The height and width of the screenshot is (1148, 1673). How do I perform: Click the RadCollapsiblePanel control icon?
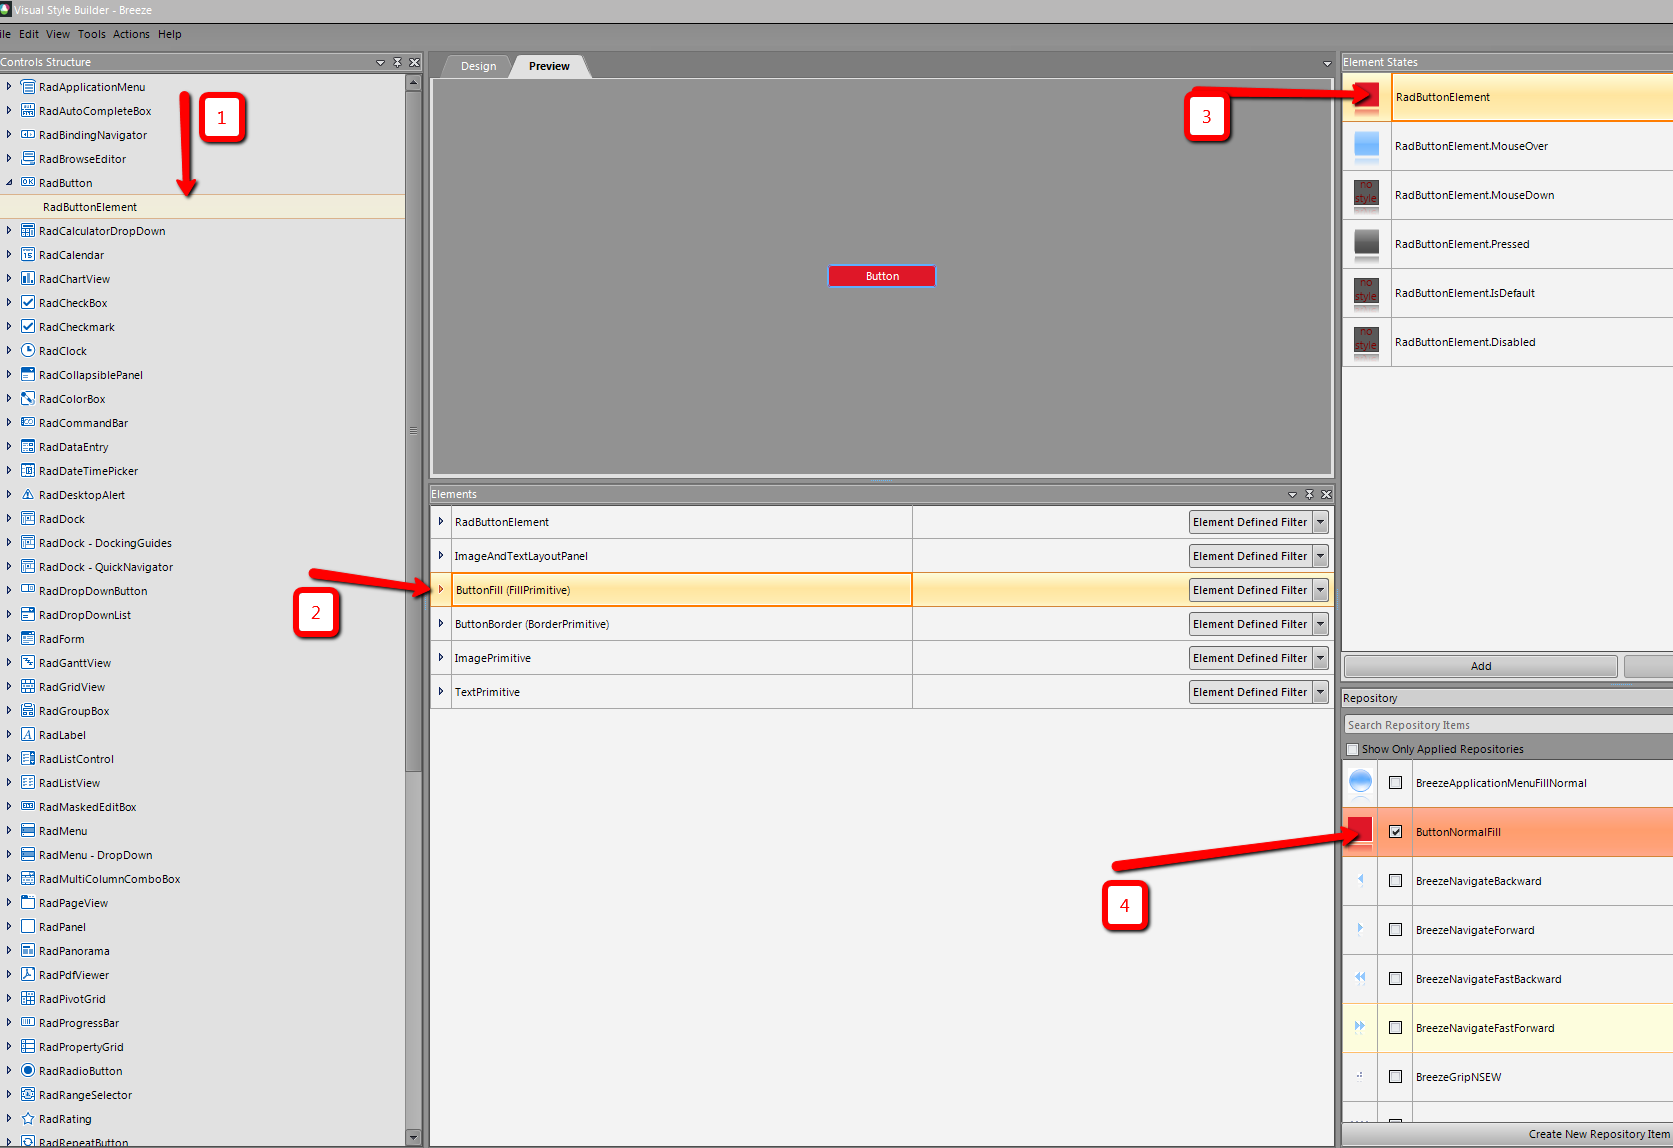click(x=28, y=375)
